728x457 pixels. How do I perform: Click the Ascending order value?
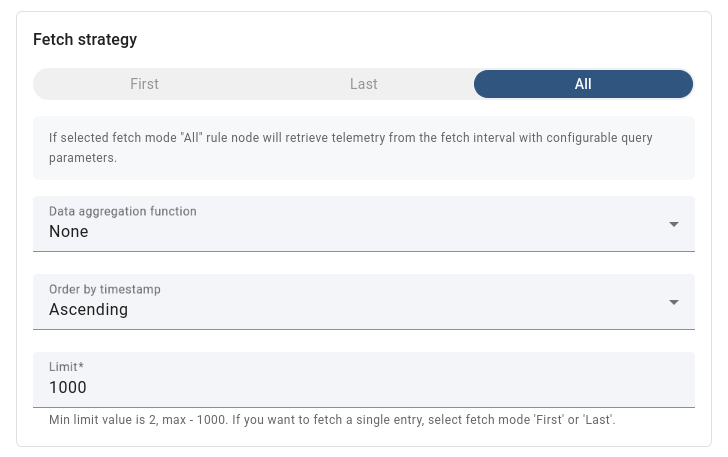[89, 310]
